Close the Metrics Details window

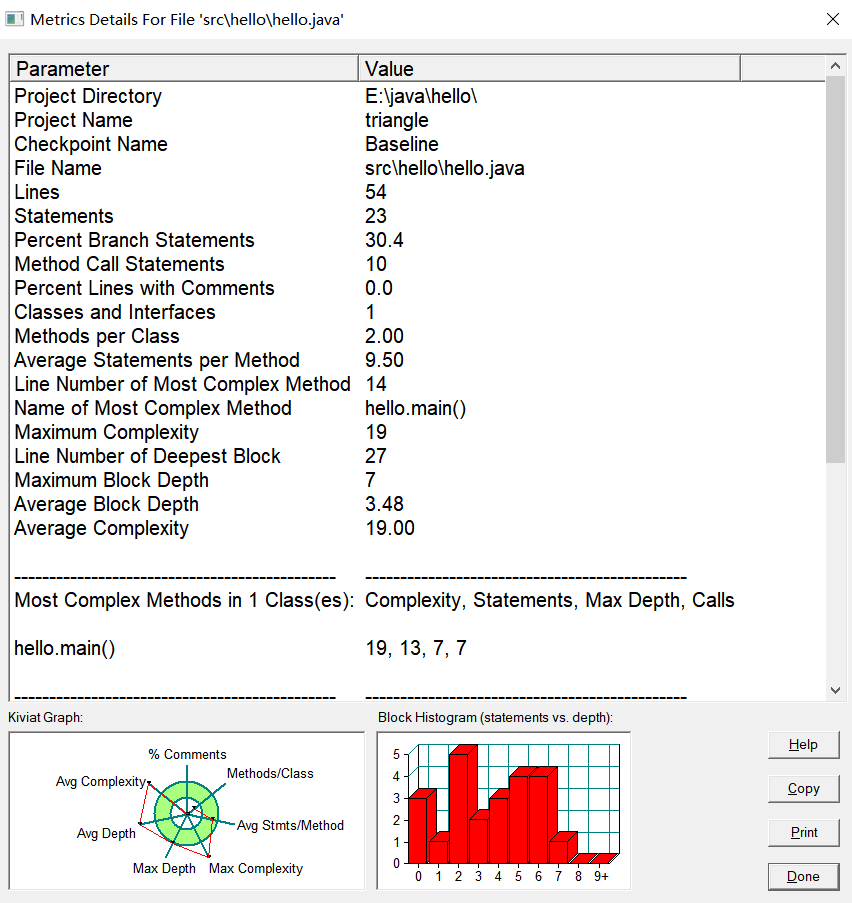(832, 19)
